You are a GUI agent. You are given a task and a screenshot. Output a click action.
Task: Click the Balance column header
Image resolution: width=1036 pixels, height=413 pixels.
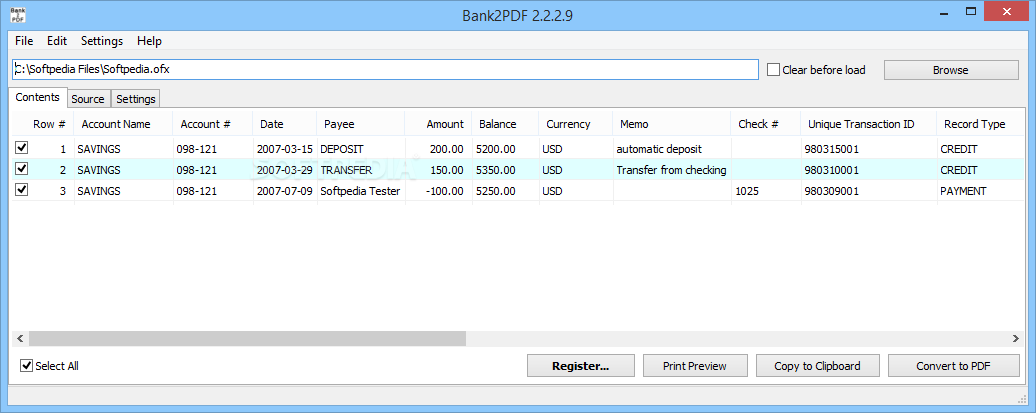tap(505, 124)
